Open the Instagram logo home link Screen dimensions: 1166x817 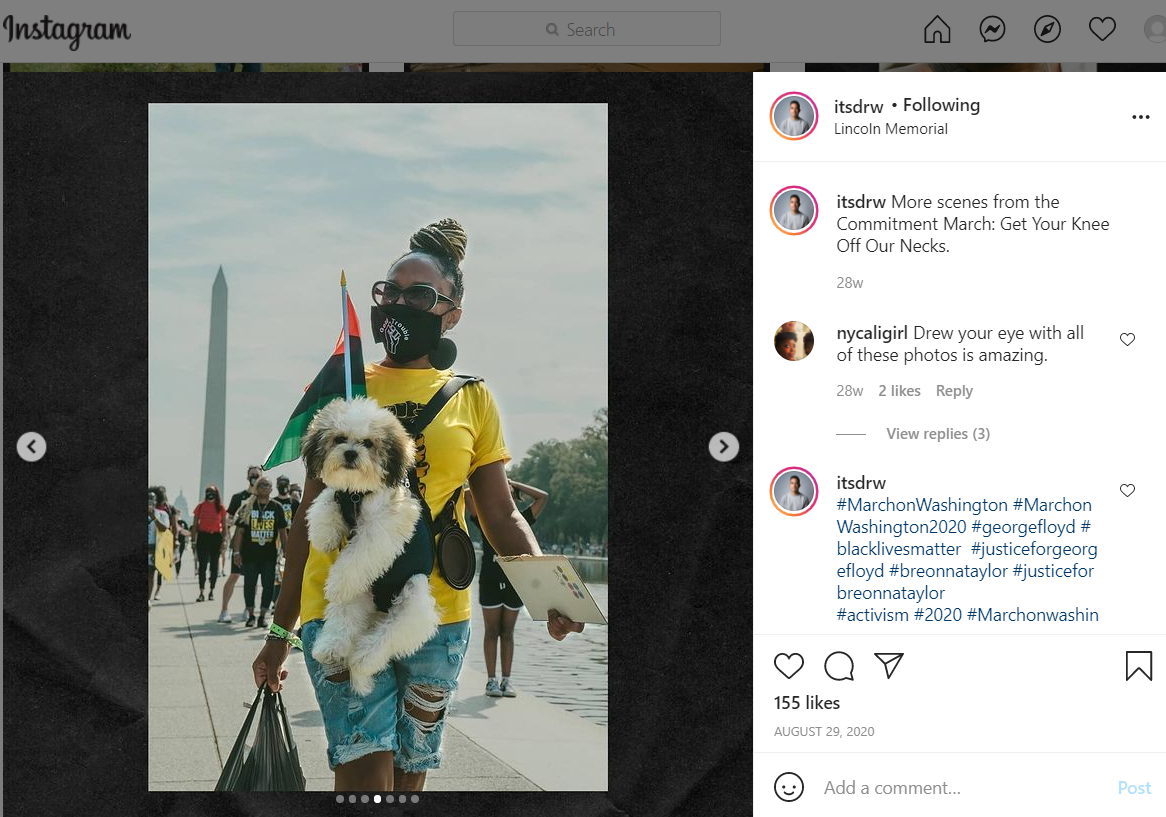click(67, 31)
